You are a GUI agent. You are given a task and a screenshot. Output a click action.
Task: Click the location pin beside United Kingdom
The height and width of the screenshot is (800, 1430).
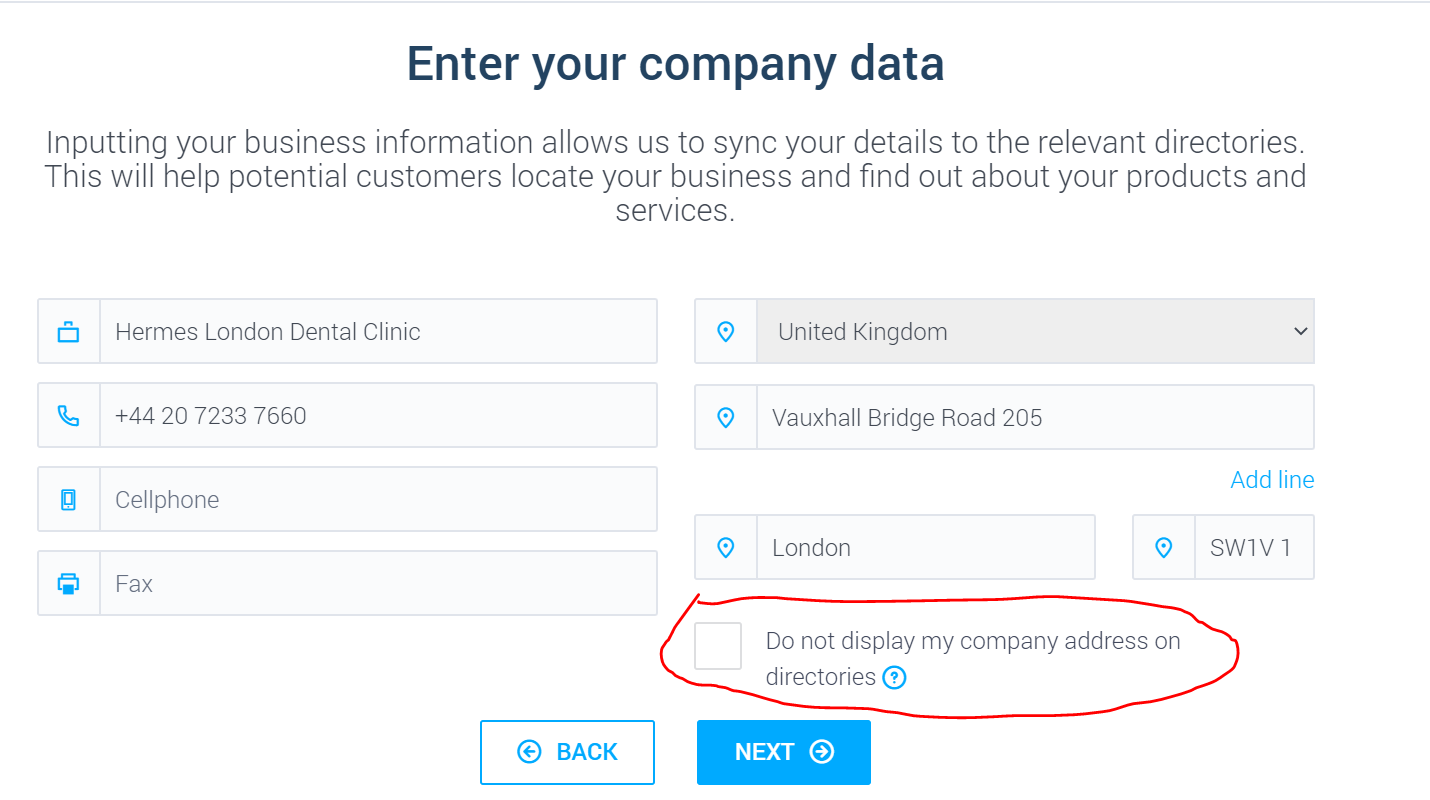pyautogui.click(x=726, y=332)
